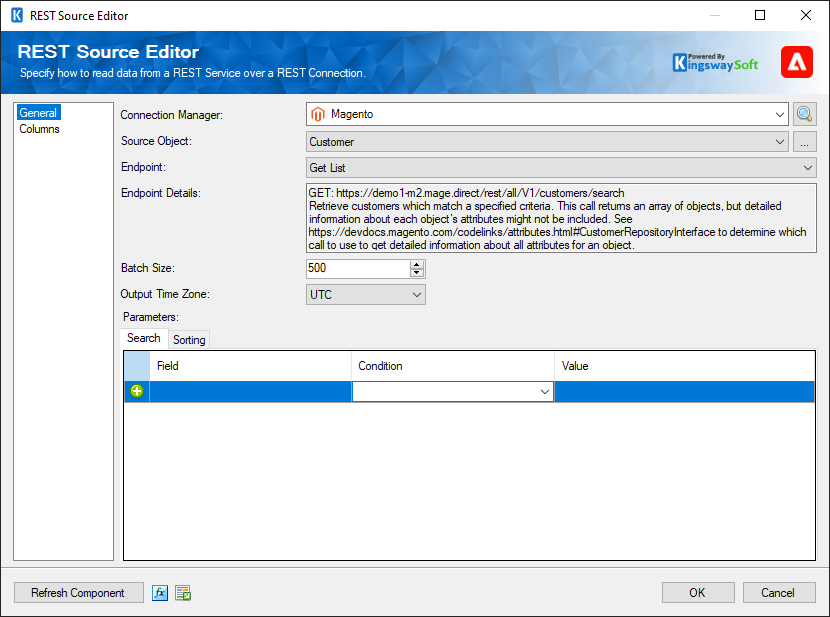
Task: Click the Batch Size input field
Action: pyautogui.click(x=358, y=268)
